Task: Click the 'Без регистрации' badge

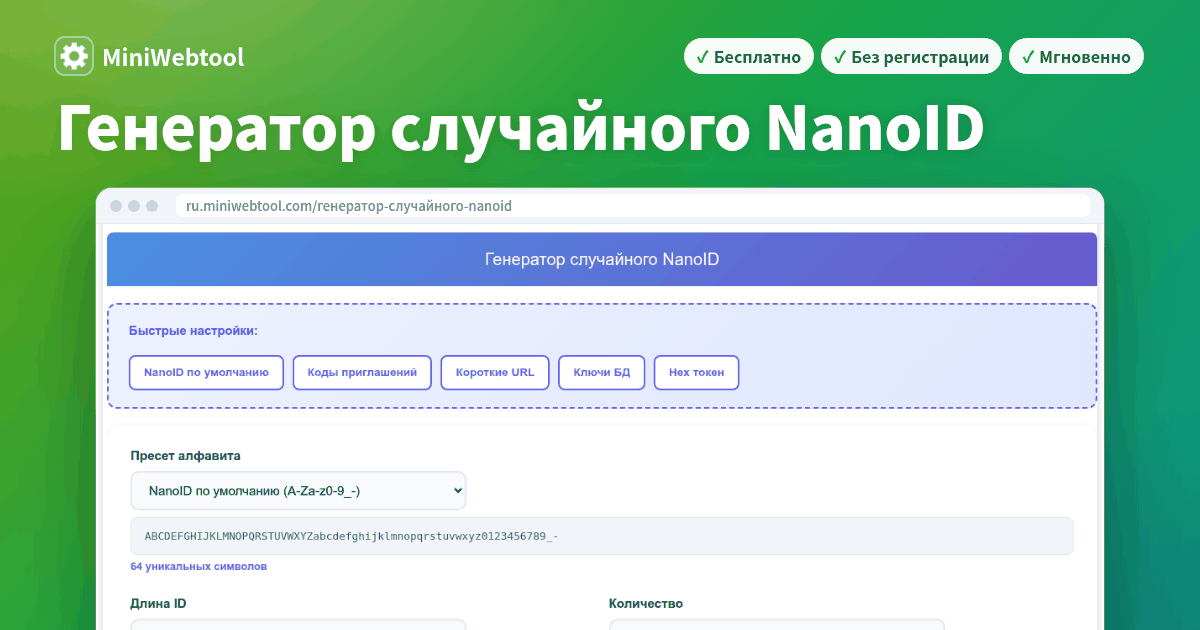Action: pyautogui.click(x=910, y=57)
